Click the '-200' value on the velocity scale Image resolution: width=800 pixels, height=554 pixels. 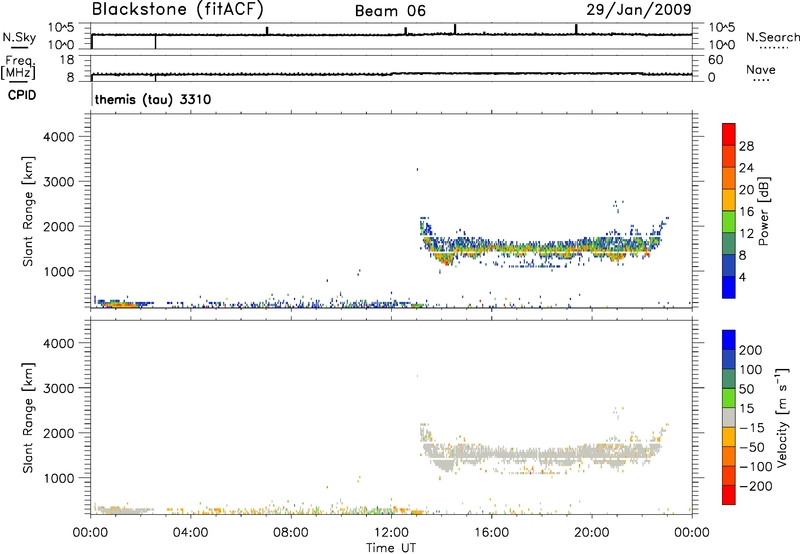coord(755,486)
